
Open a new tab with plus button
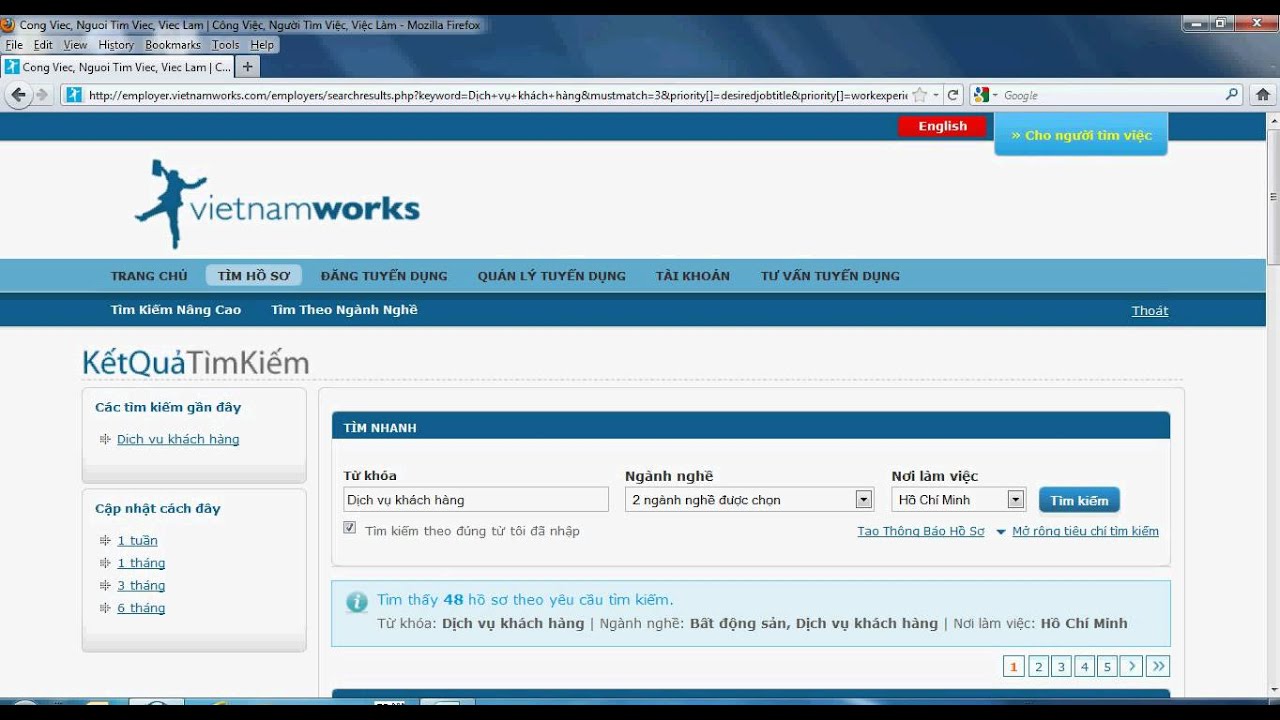coord(247,67)
